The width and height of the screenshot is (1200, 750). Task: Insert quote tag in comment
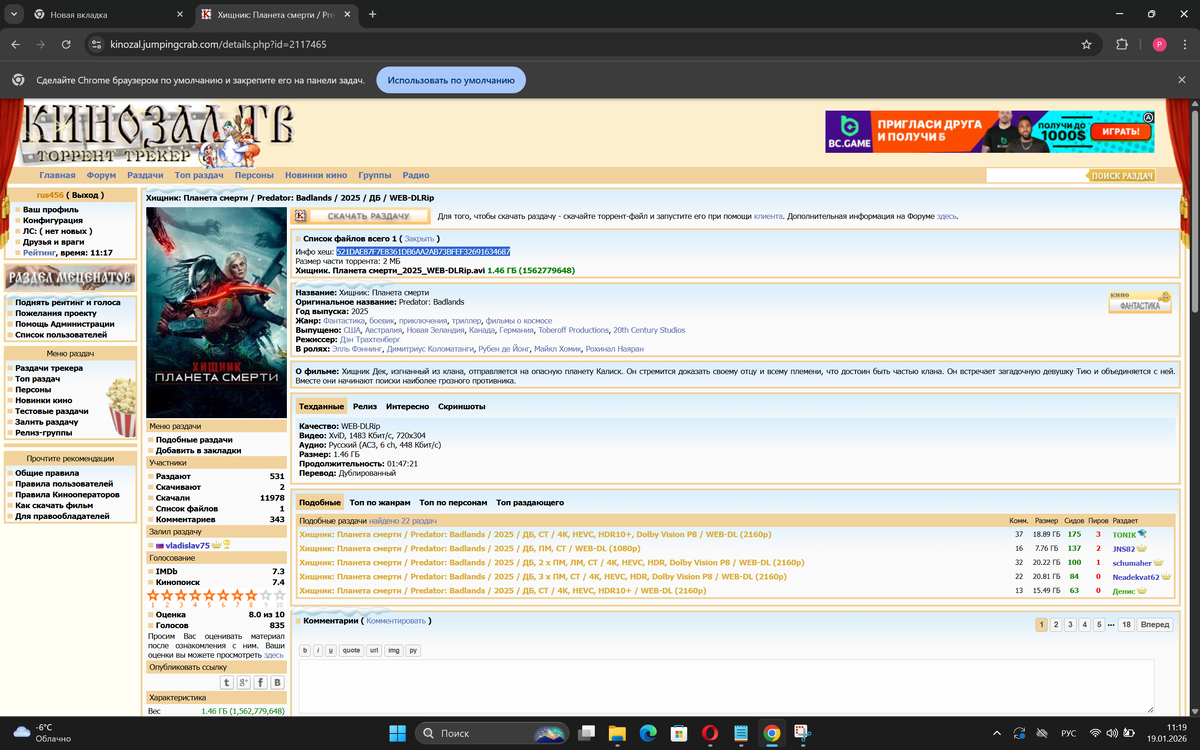pyautogui.click(x=351, y=650)
